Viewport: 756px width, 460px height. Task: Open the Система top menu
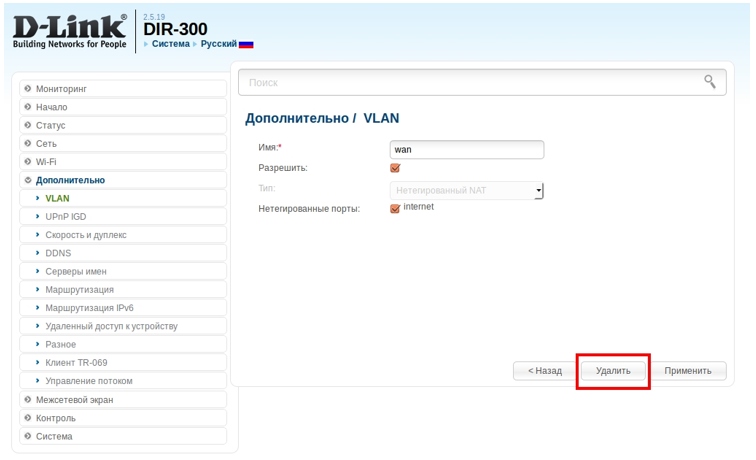click(170, 44)
